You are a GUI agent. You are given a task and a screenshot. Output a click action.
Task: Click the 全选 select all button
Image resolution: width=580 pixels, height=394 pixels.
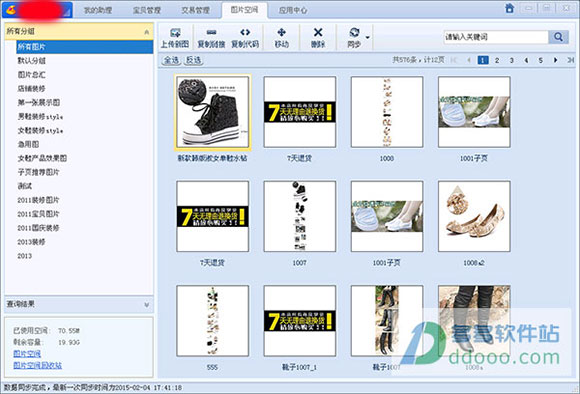(171, 60)
